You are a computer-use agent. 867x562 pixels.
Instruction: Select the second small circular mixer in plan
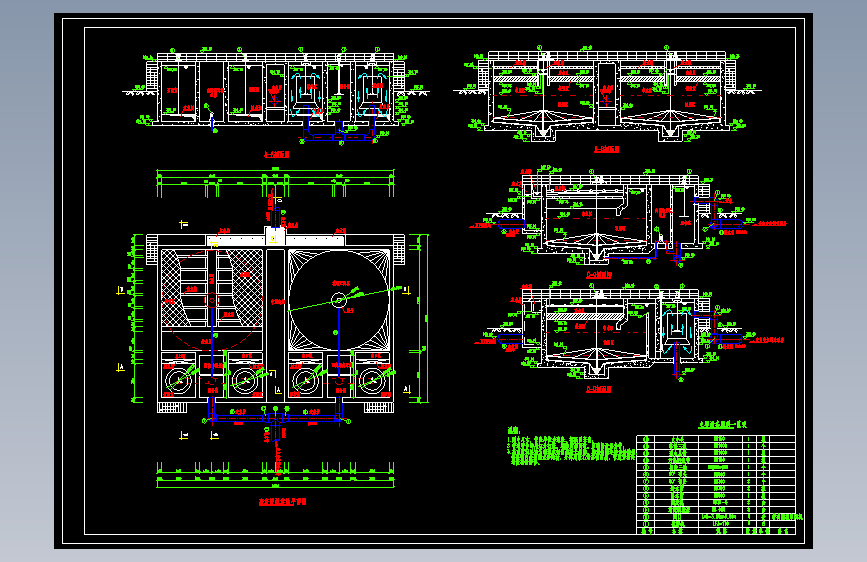pos(244,380)
